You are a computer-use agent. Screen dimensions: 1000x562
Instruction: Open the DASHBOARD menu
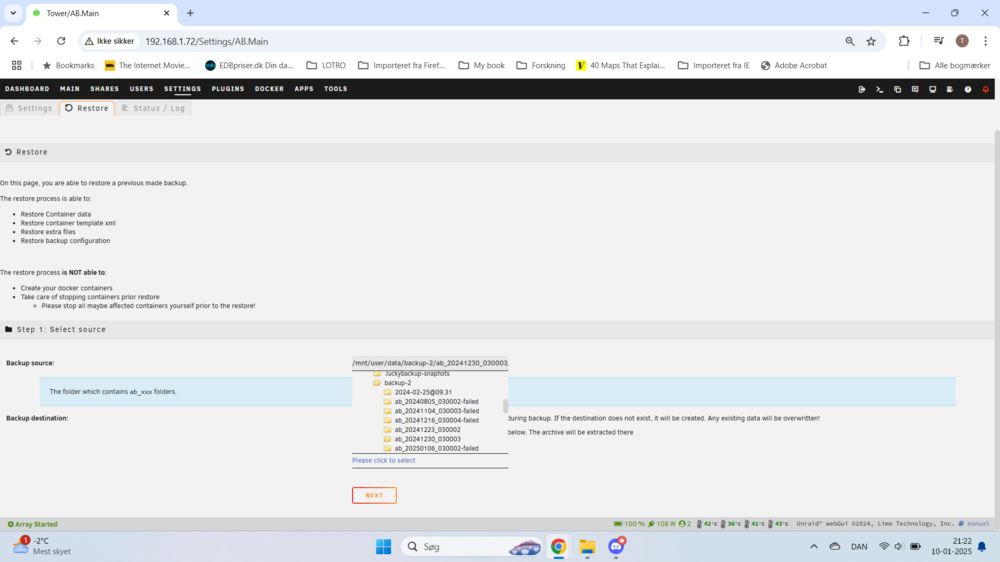click(x=27, y=89)
